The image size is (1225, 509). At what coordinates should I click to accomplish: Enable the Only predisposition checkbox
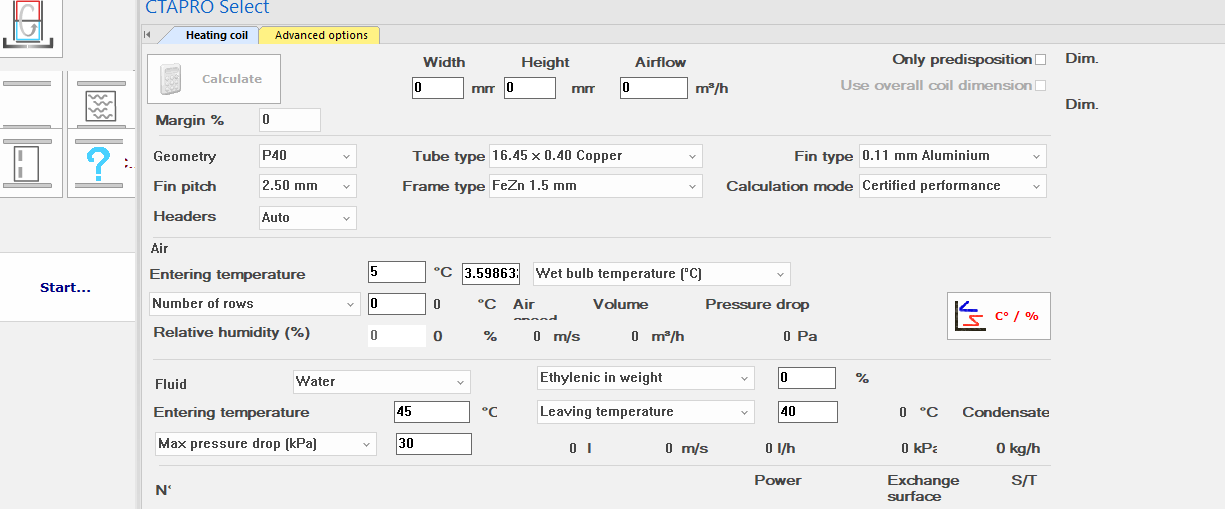point(1041,60)
